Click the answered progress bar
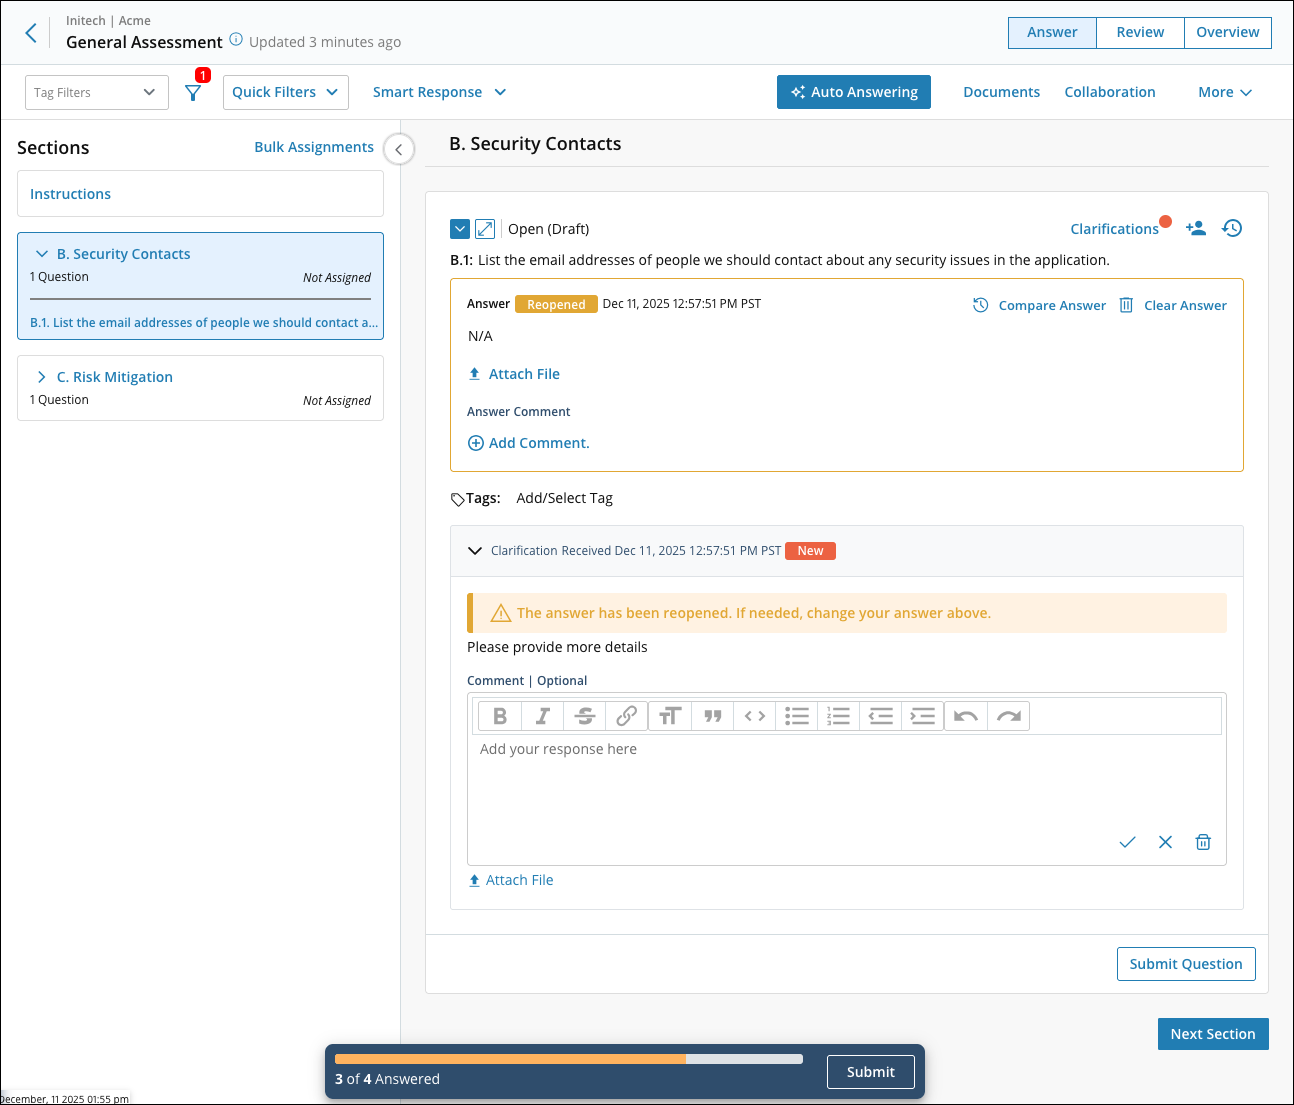Screen dimensions: 1294x1105 click(568, 1059)
